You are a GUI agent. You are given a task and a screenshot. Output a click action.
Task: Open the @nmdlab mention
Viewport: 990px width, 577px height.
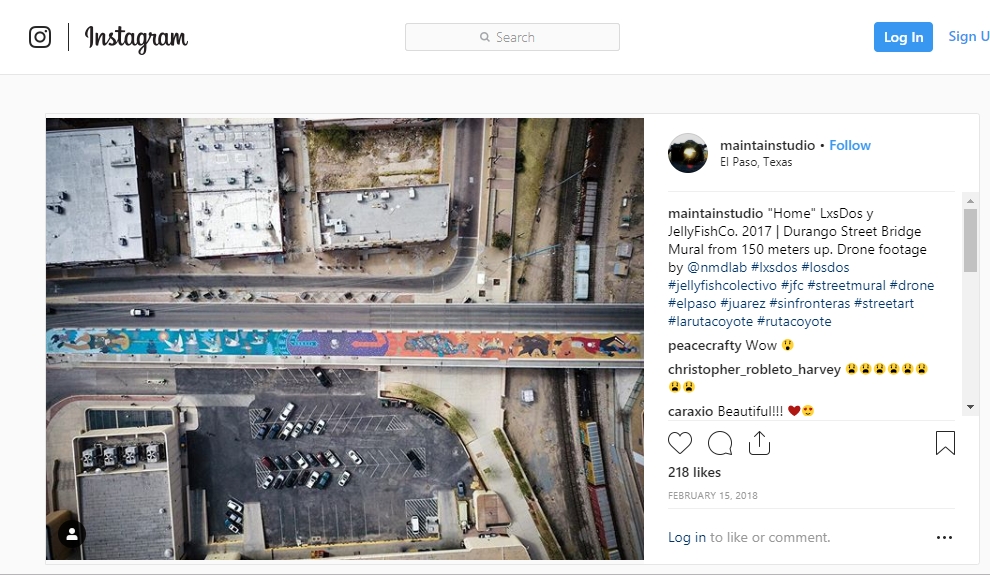point(717,267)
